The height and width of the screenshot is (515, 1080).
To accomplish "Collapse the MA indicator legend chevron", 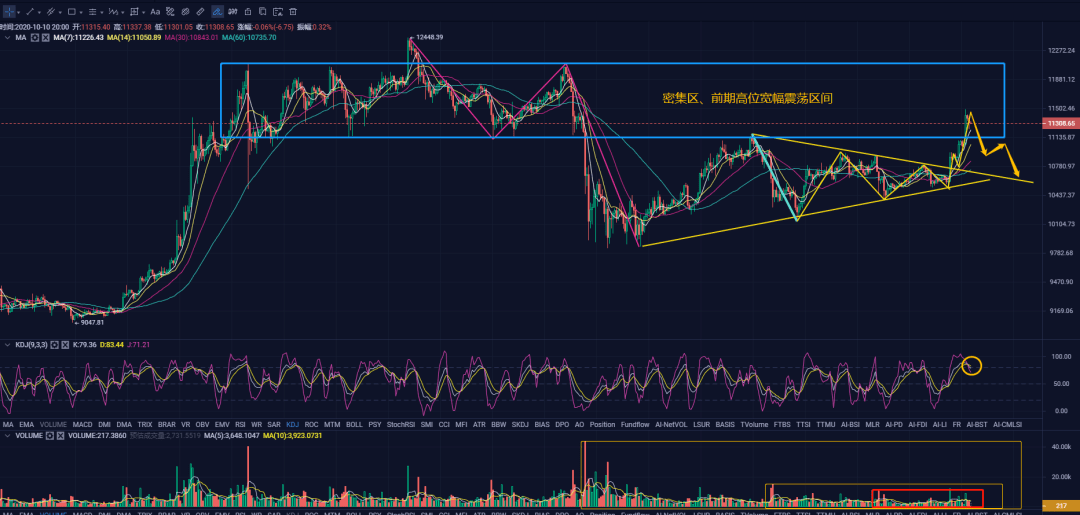I will click(8, 37).
